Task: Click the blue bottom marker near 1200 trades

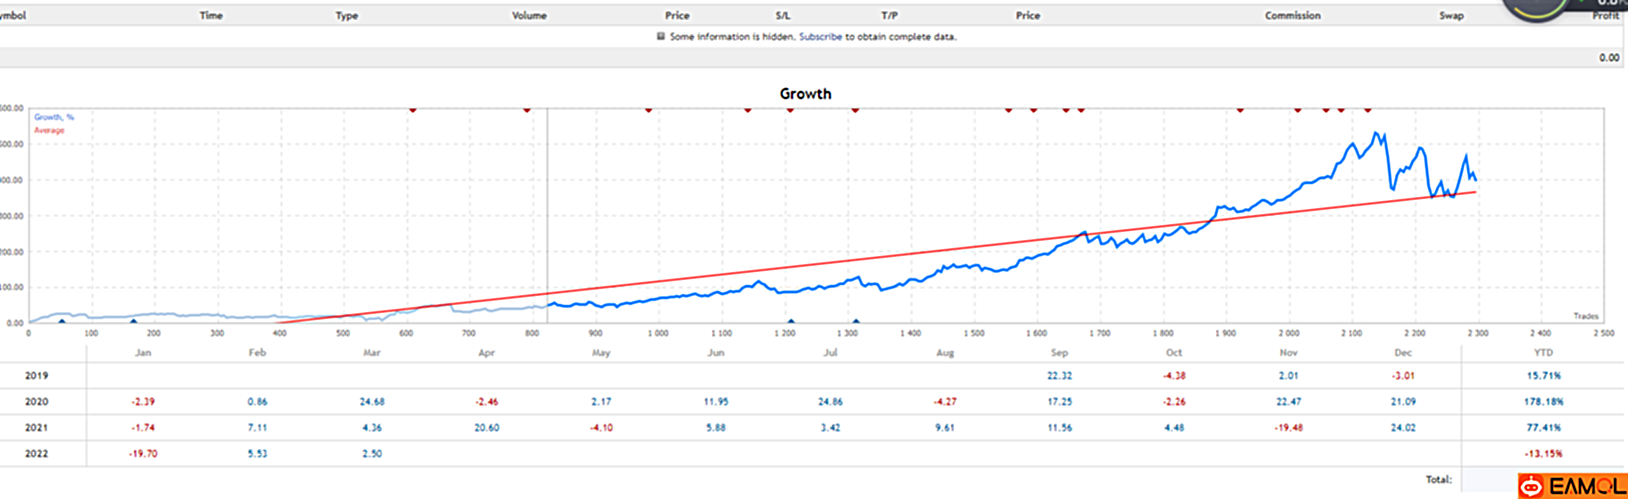Action: (791, 321)
